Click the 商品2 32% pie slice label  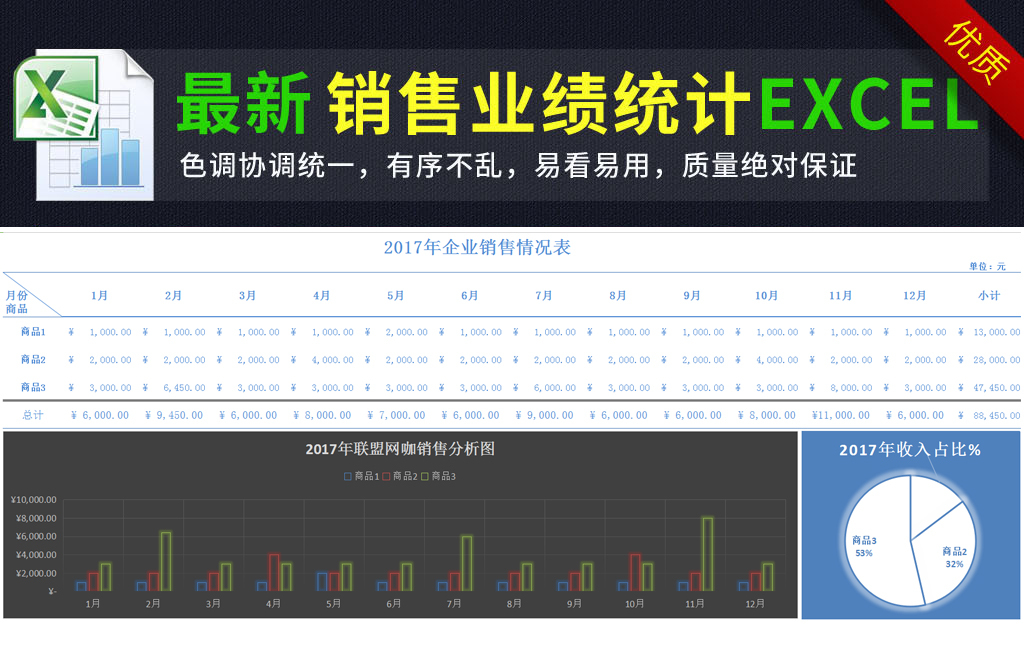click(954, 557)
